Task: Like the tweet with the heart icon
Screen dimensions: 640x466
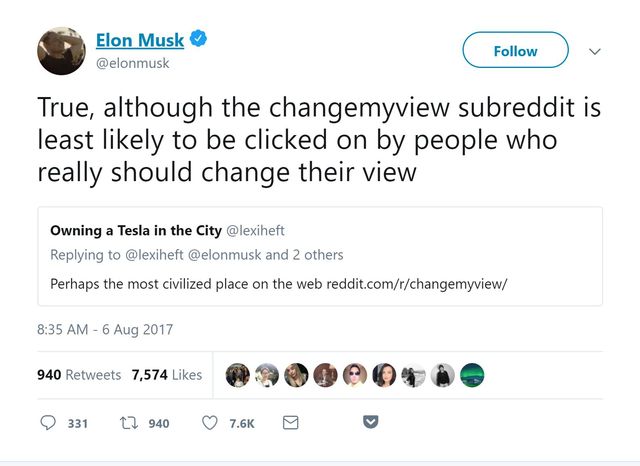Action: (210, 423)
